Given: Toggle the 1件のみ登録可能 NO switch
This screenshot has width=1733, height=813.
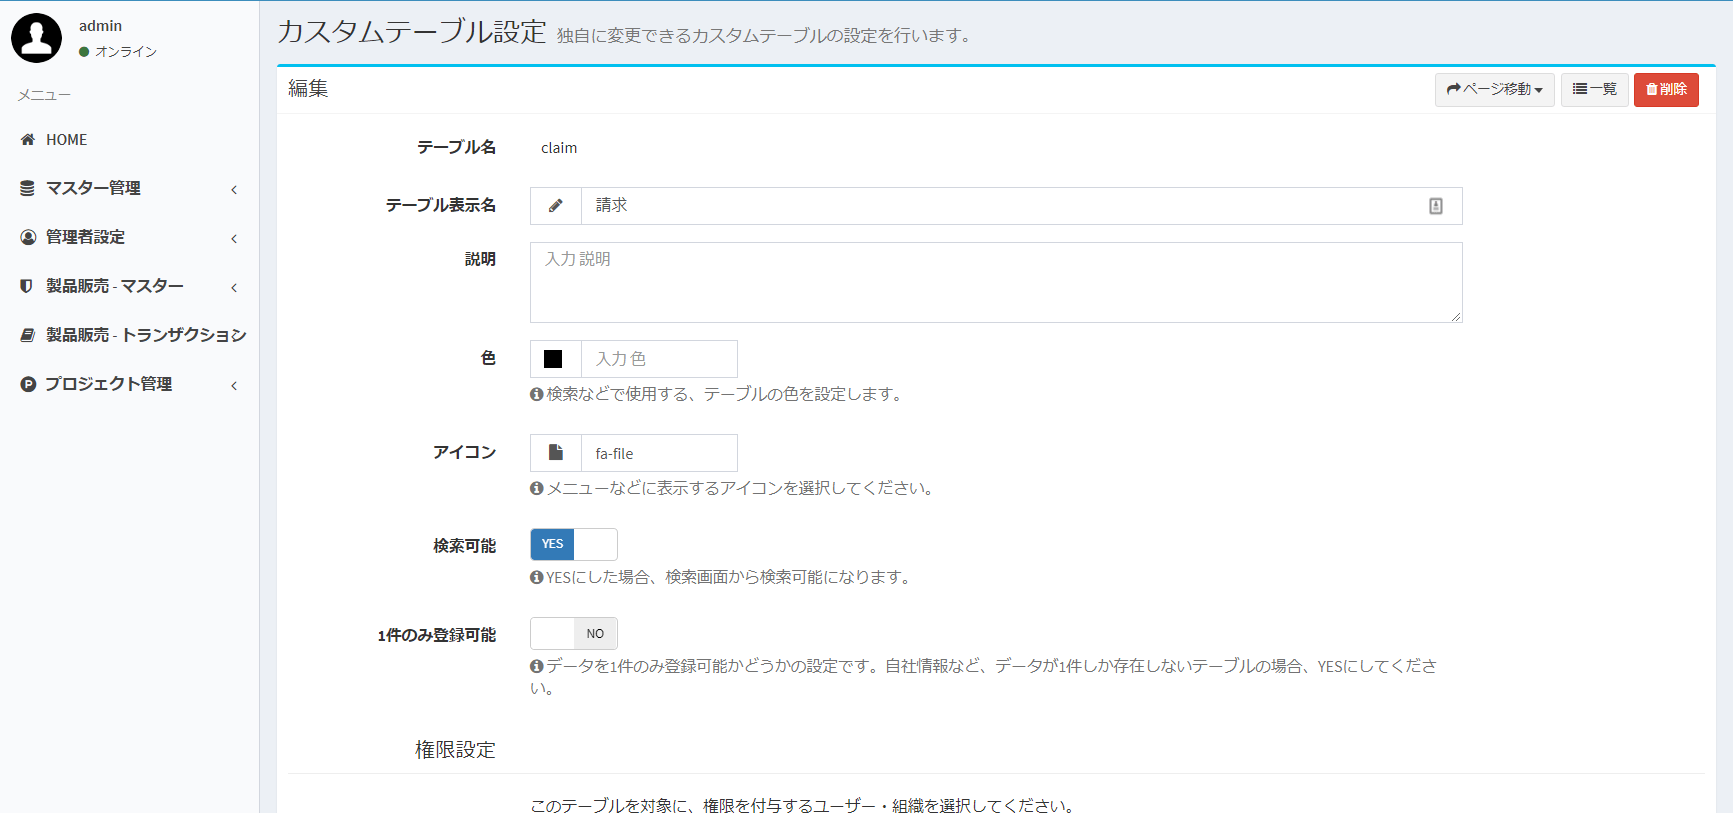Looking at the screenshot, I should coord(573,634).
